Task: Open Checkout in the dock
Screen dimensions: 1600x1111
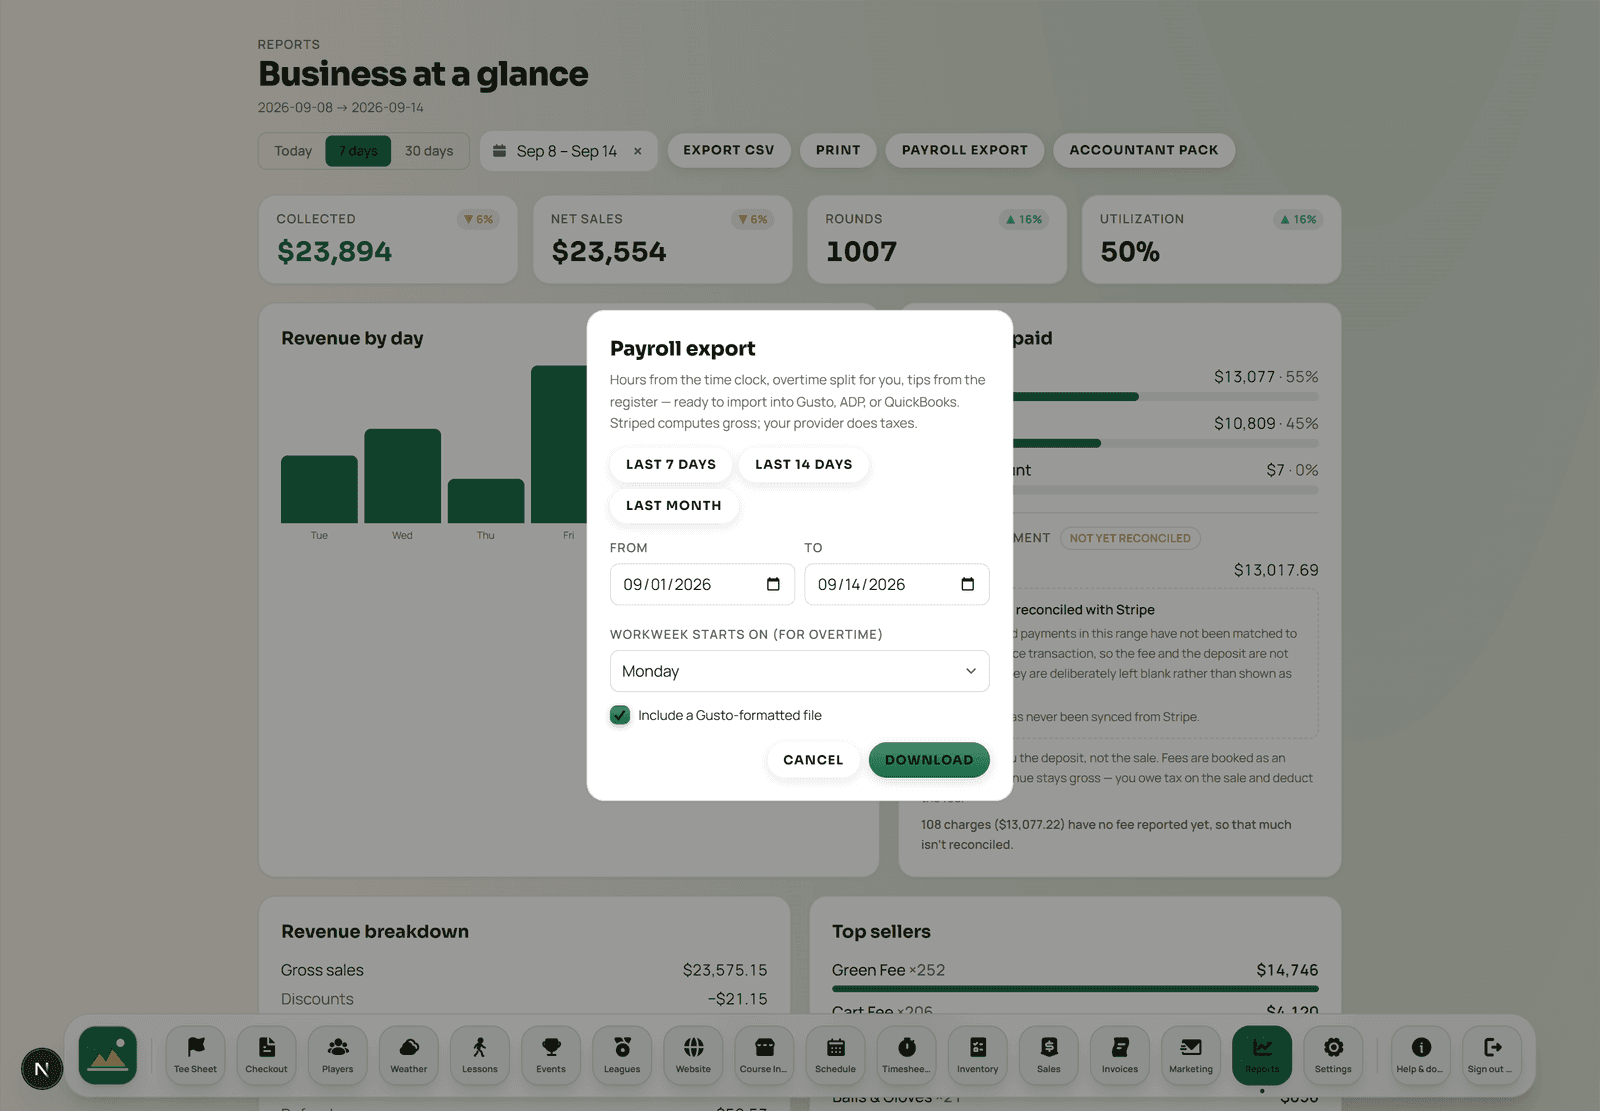Action: click(x=266, y=1055)
